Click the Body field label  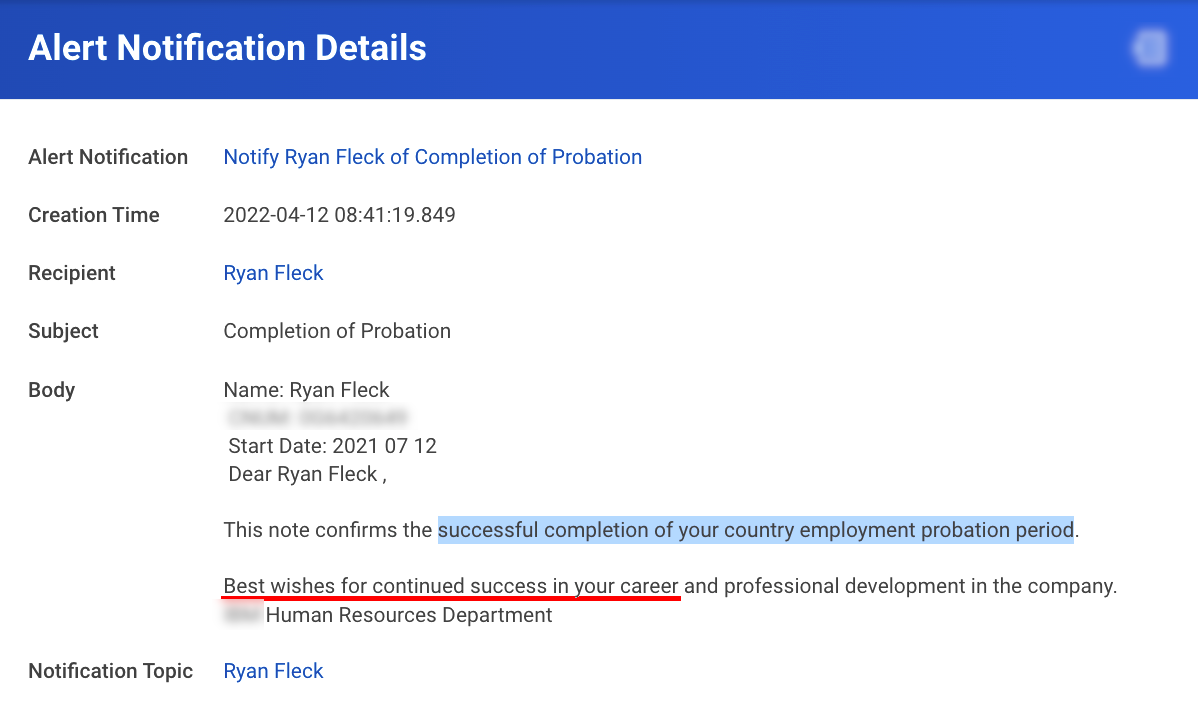coord(52,390)
